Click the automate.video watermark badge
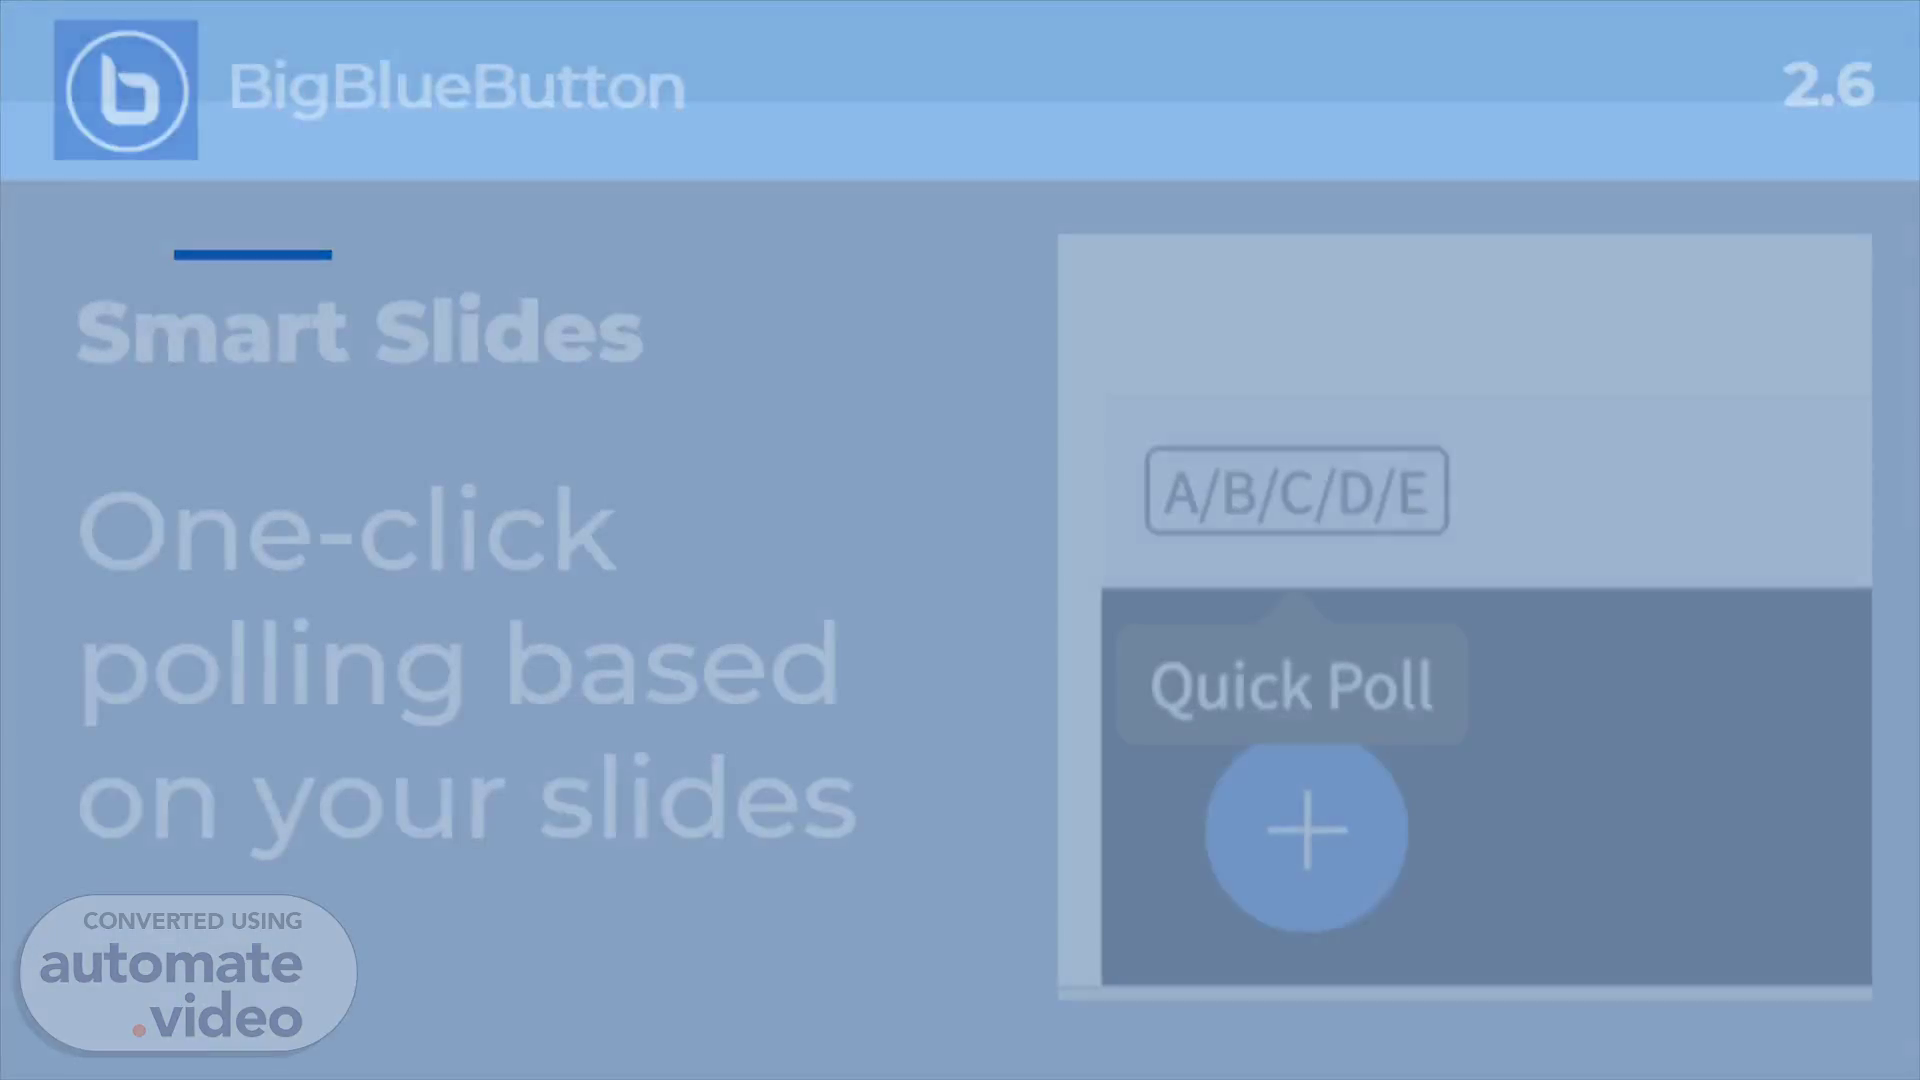This screenshot has height=1080, width=1920. (188, 973)
